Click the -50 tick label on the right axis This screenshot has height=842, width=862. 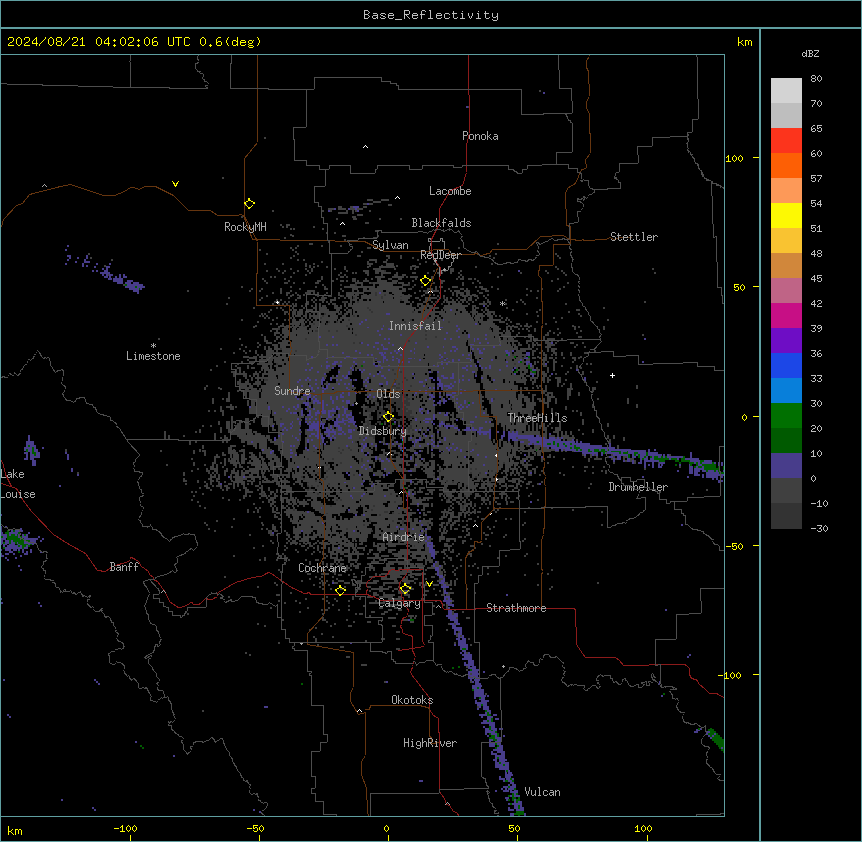coord(734,546)
